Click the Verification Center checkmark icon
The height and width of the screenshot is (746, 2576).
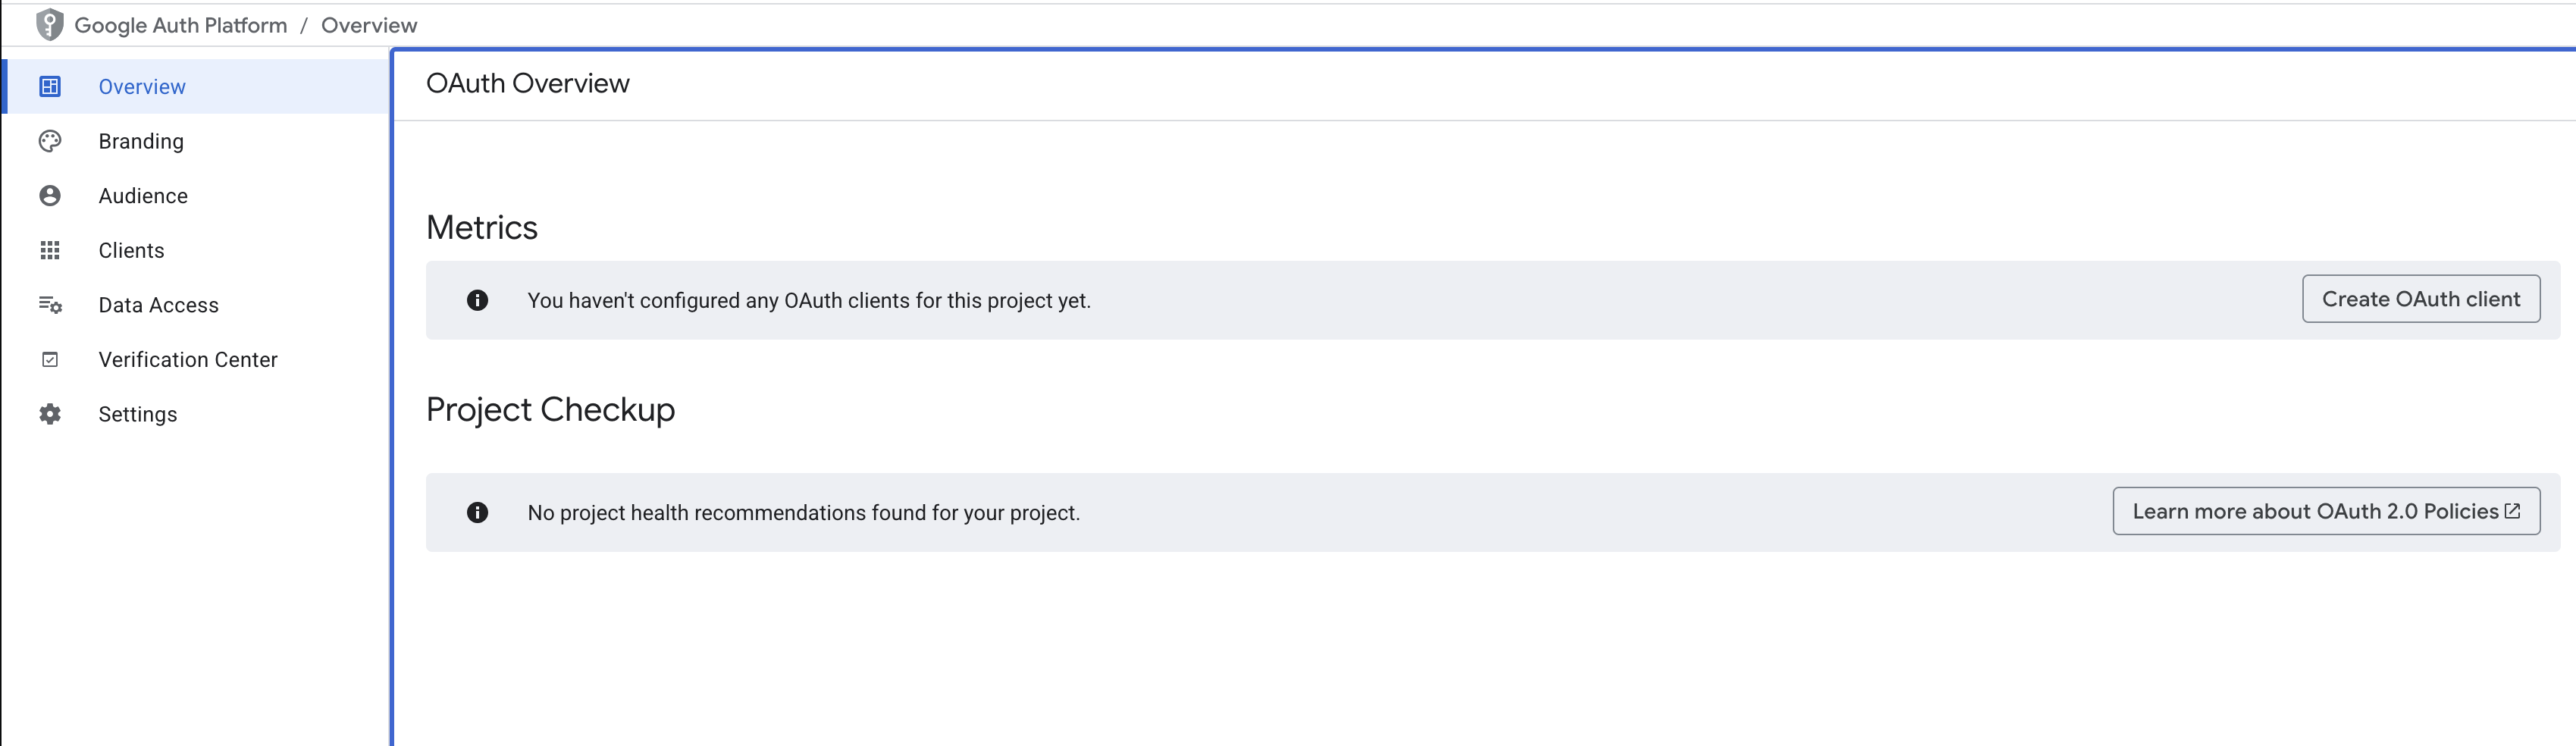[x=50, y=359]
